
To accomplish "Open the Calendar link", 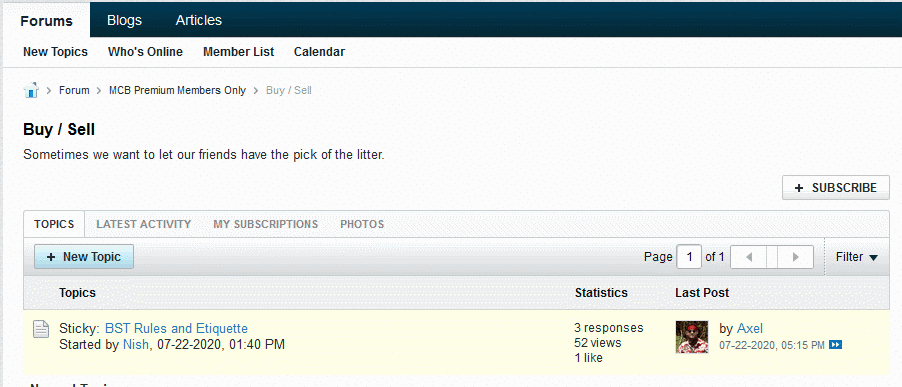I will [319, 52].
